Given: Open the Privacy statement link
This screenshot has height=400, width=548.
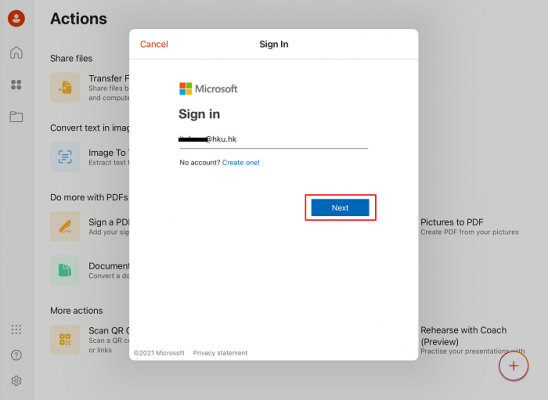Looking at the screenshot, I should [x=220, y=353].
